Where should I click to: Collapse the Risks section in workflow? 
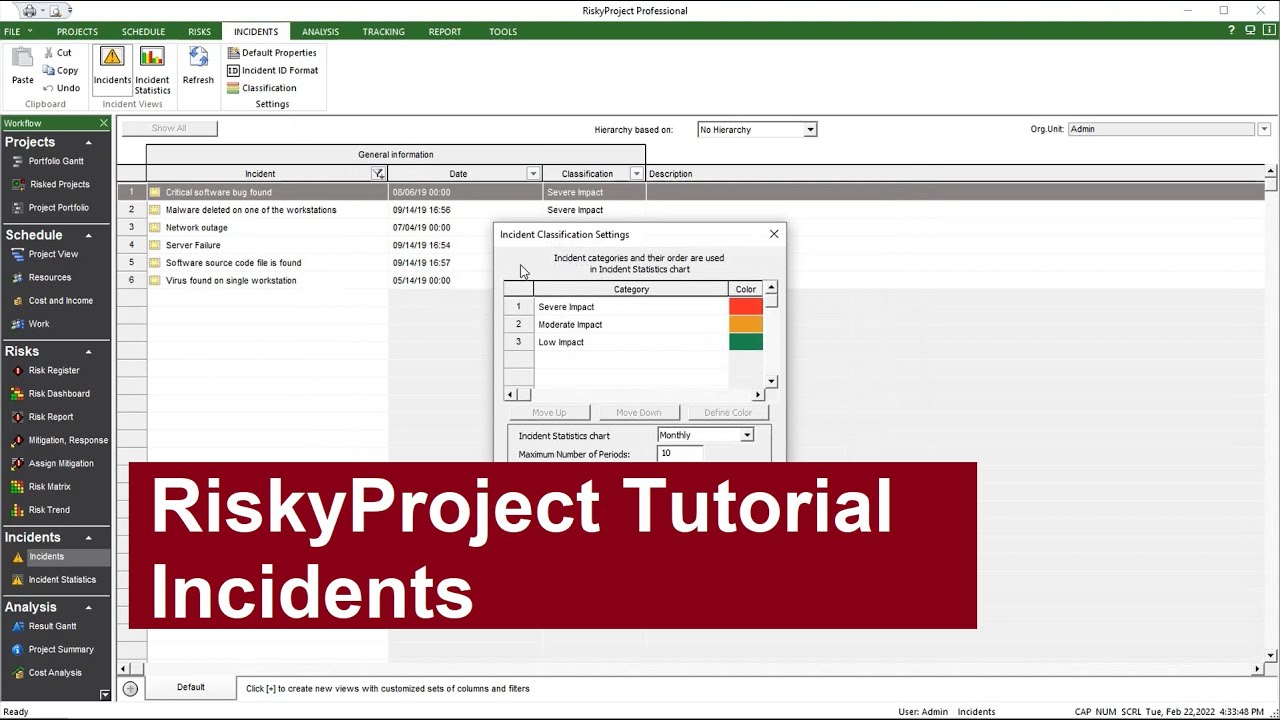pyautogui.click(x=88, y=352)
